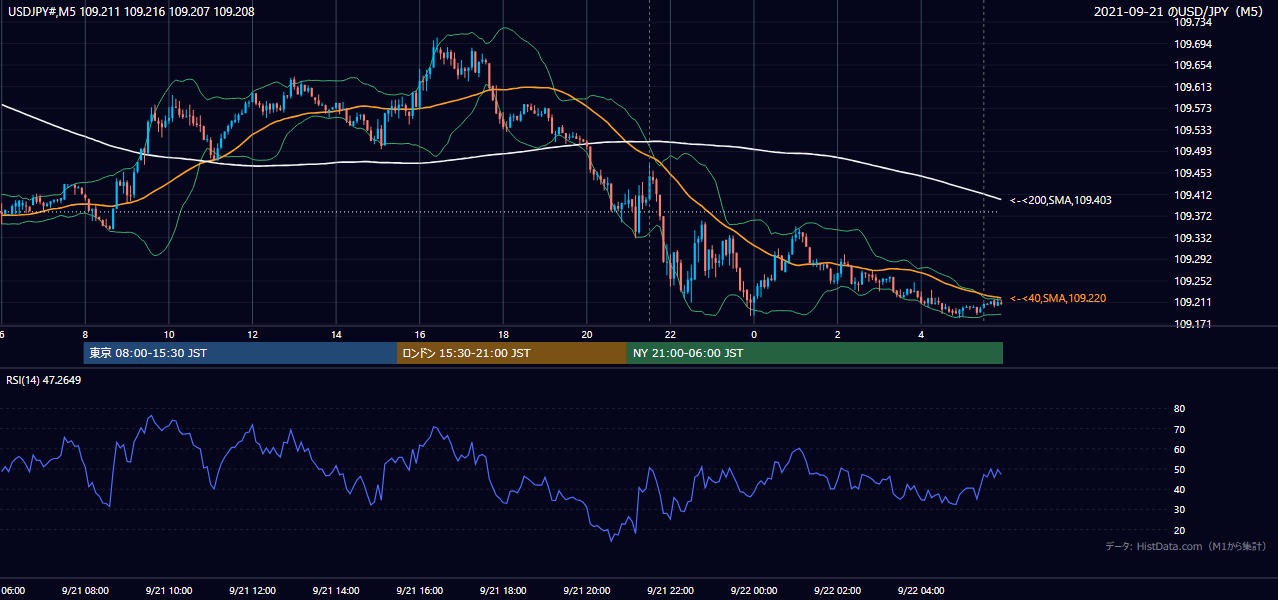Screen dimensions: 1278x600
Task: Click the bottom time label 9/21 16:00
Action: (x=419, y=591)
